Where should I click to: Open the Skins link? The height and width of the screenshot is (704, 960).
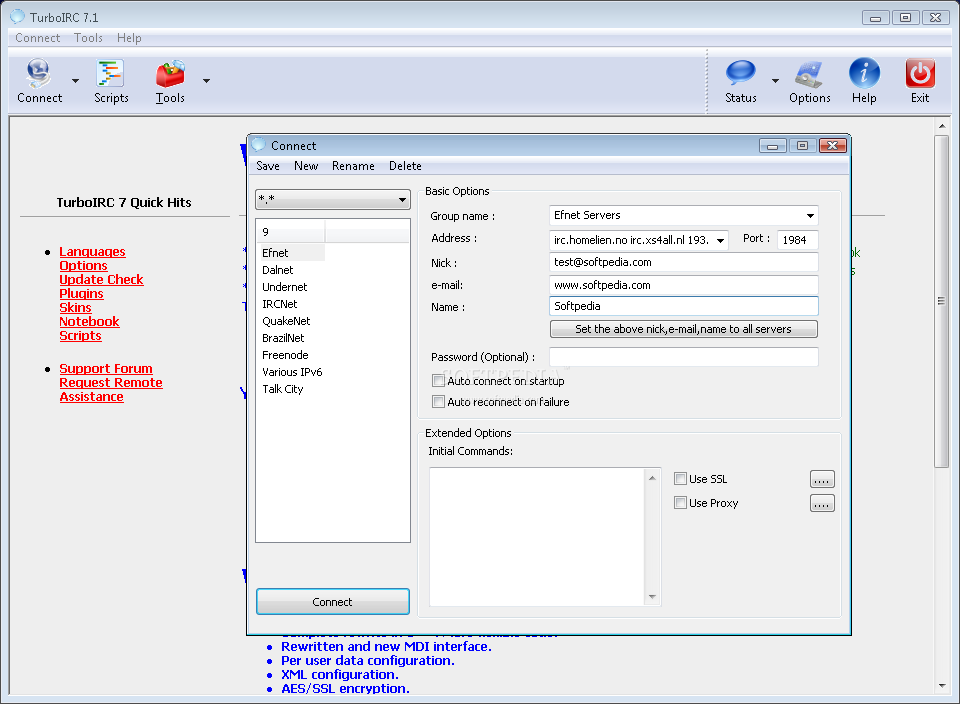[x=75, y=308]
